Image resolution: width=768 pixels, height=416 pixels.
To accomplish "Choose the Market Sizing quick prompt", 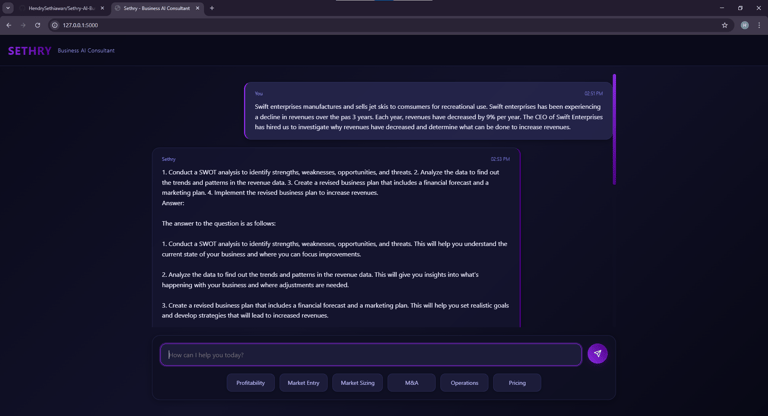I will click(x=358, y=383).
